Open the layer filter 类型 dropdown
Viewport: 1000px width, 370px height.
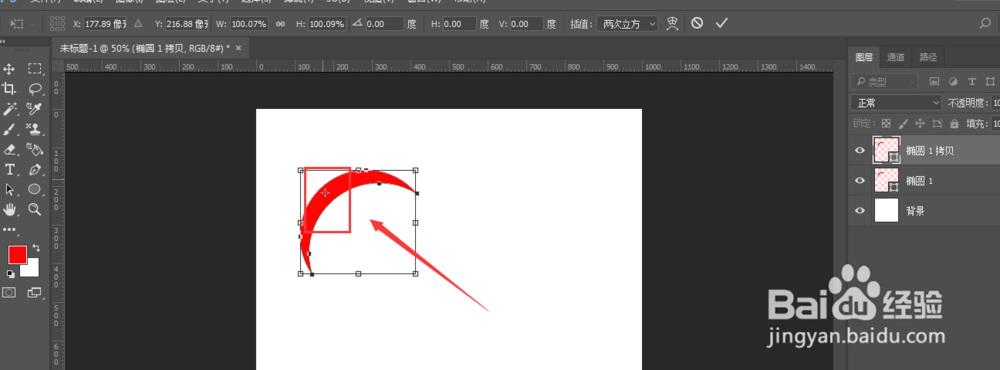pyautogui.click(x=884, y=82)
